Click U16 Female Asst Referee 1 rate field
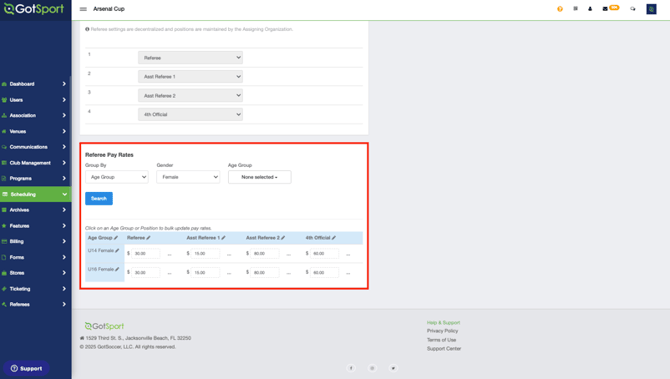This screenshot has width=670, height=379. (x=206, y=272)
